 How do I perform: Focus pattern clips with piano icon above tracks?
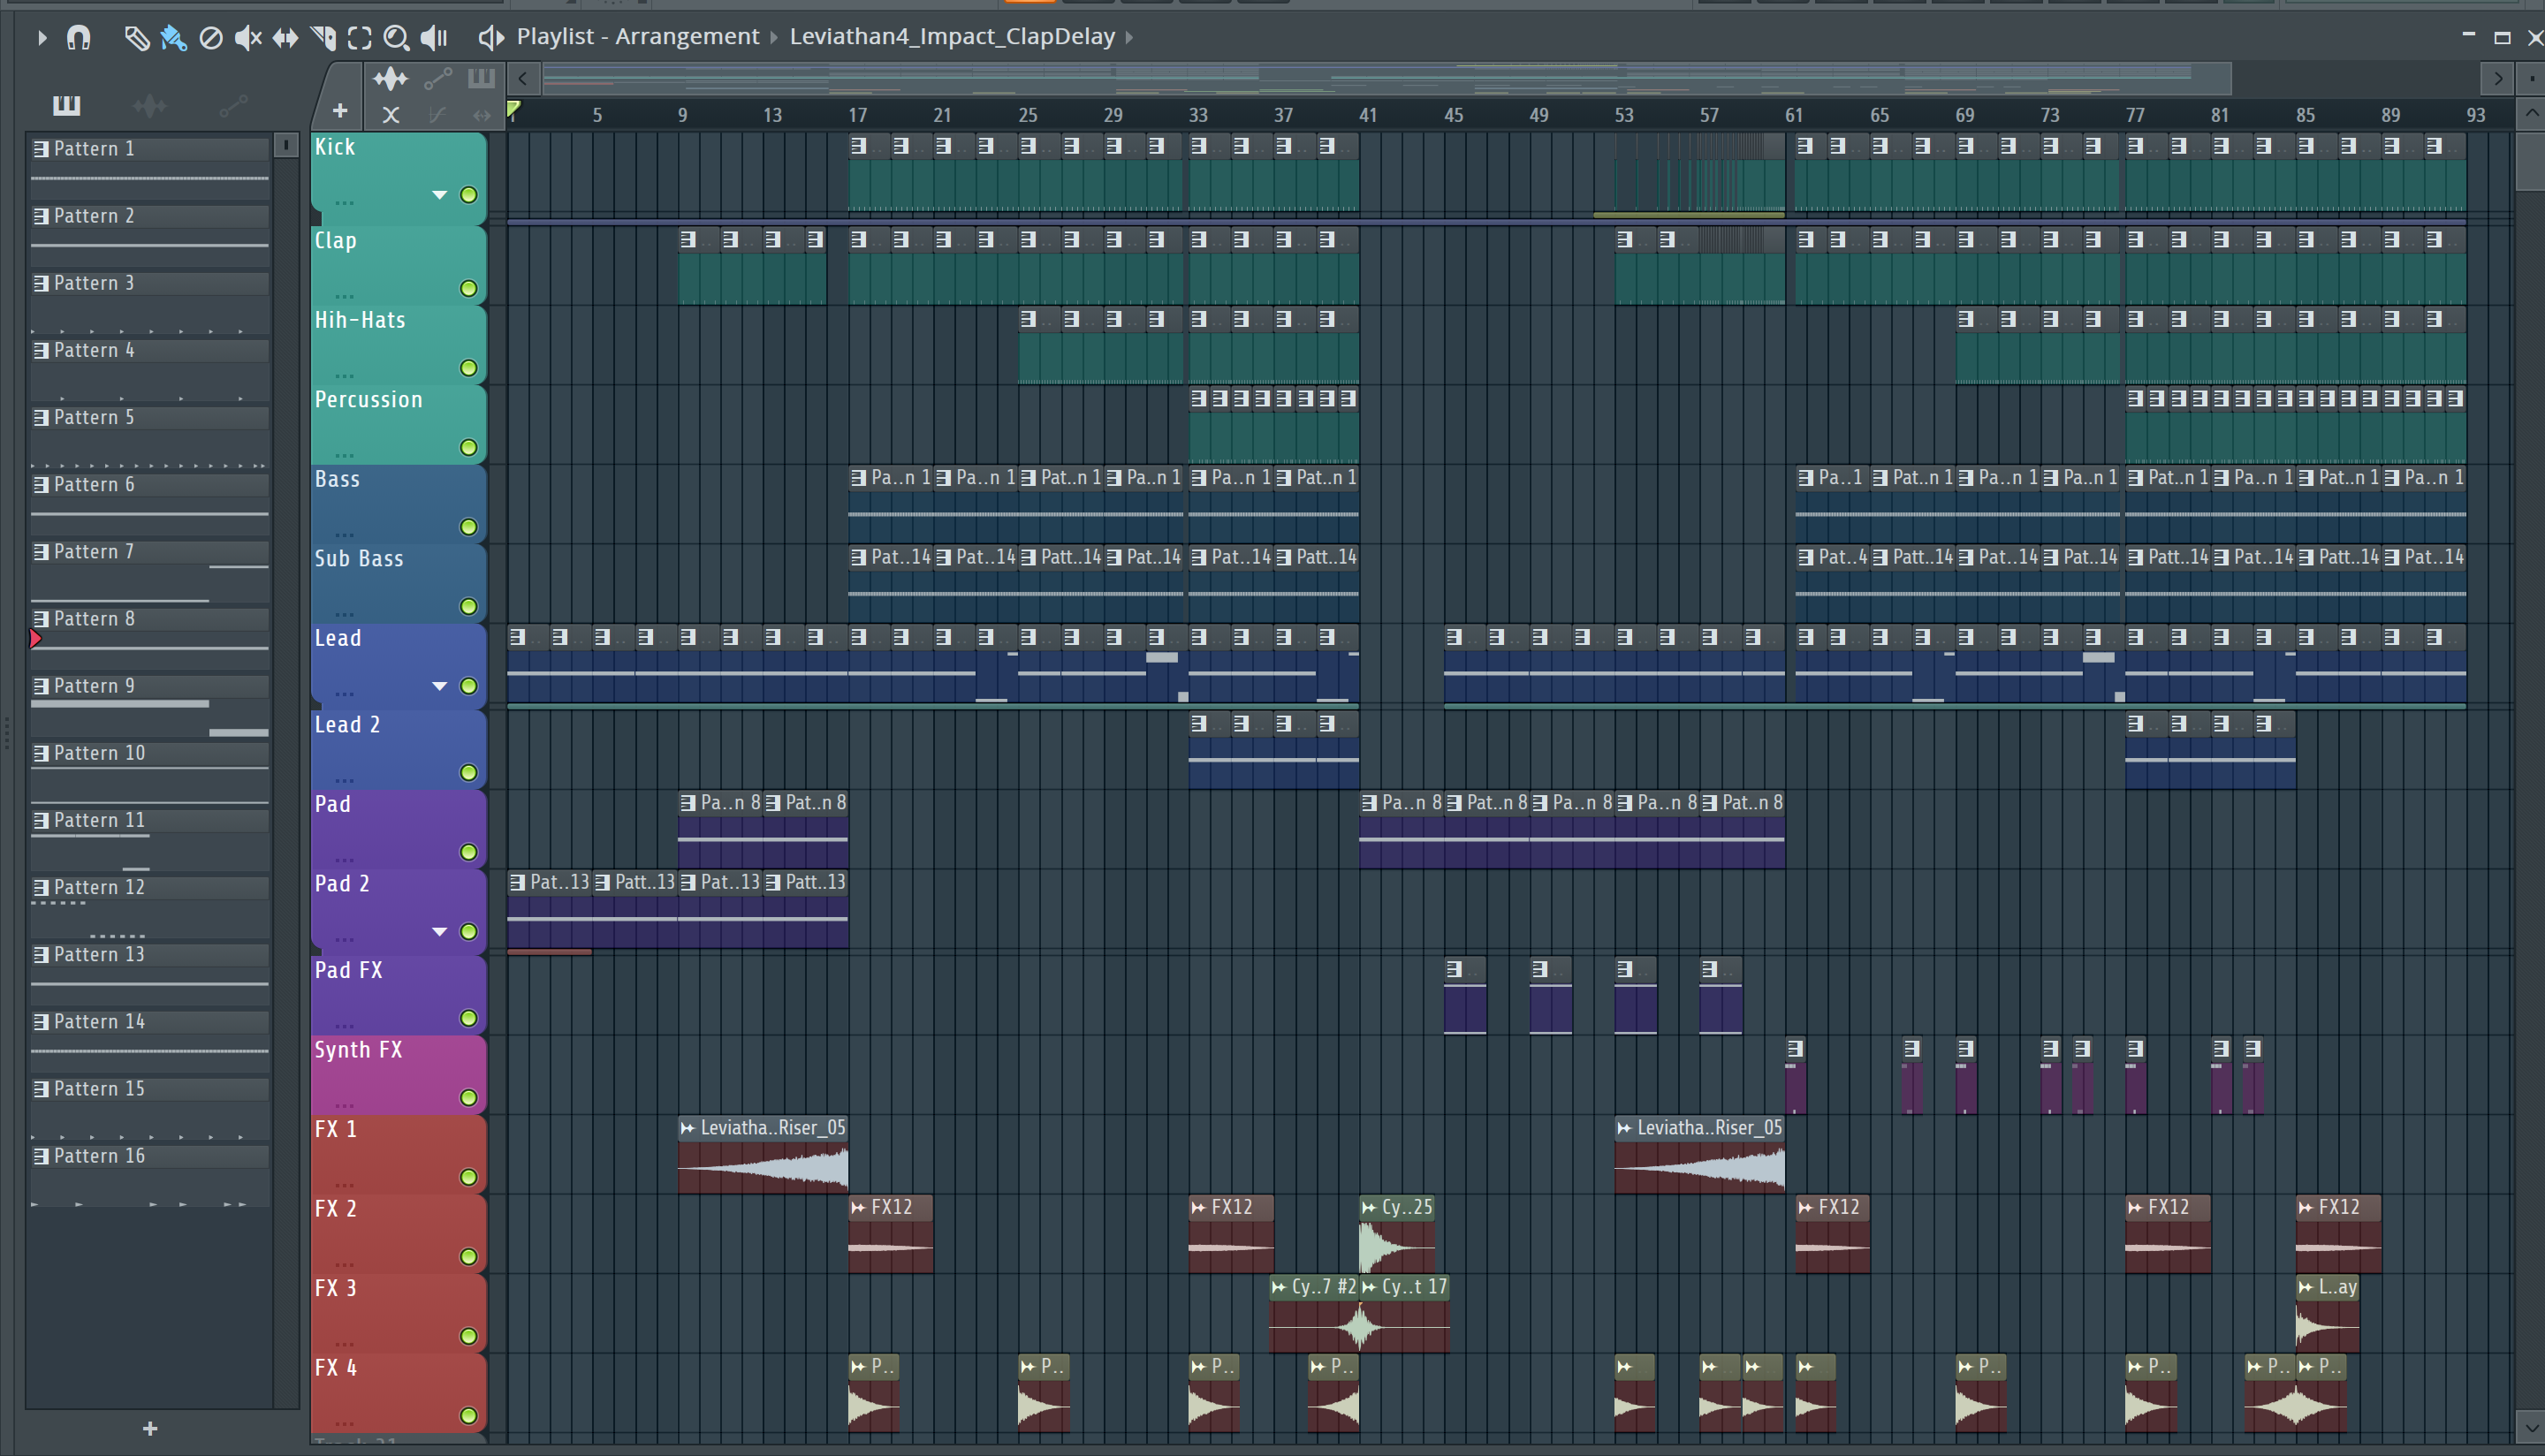pos(482,79)
